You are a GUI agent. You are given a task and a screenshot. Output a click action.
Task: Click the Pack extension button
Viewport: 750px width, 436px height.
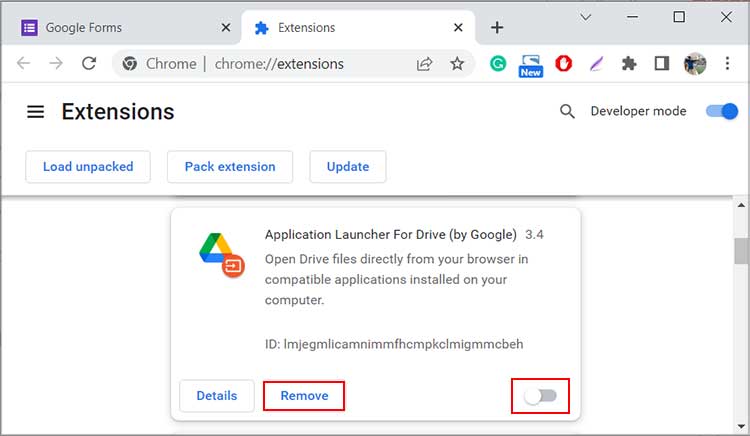[x=230, y=167]
